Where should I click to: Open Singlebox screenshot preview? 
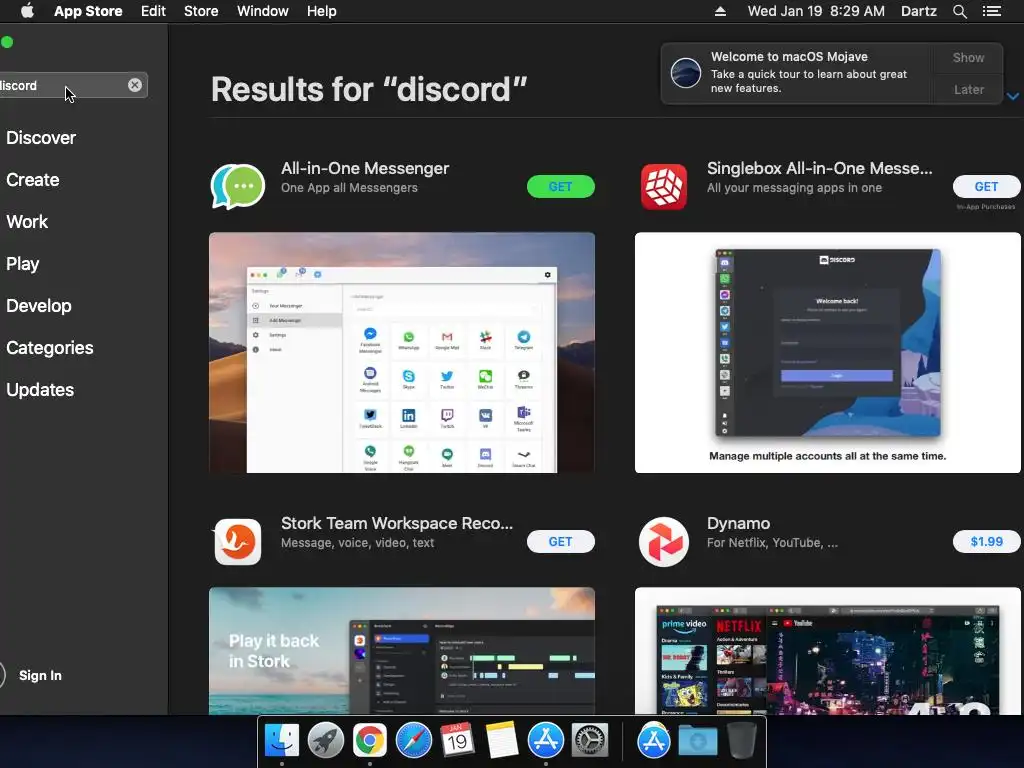tap(827, 353)
